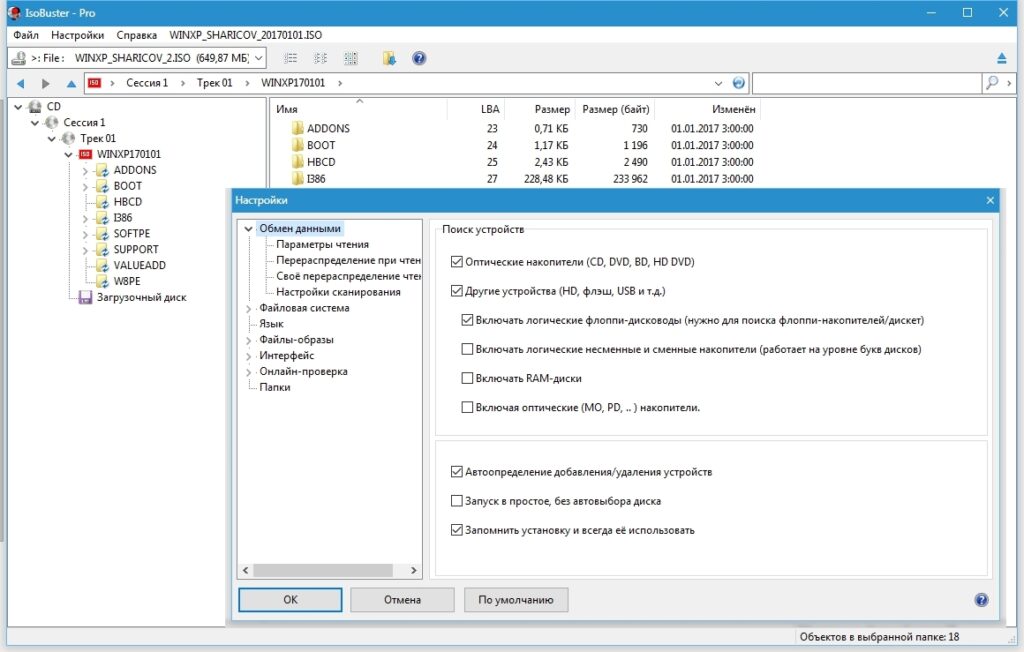Select VALUEADD folder icon in tree
The height and width of the screenshot is (652, 1024).
tap(103, 265)
